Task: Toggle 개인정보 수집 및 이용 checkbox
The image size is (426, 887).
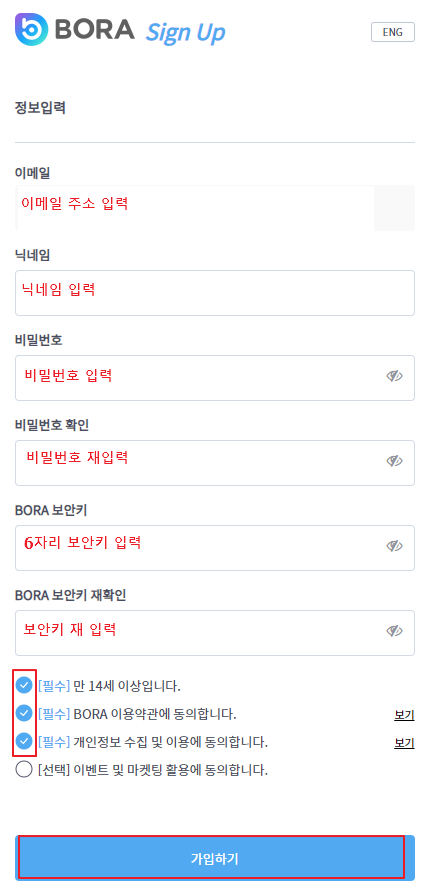Action: [x=24, y=741]
